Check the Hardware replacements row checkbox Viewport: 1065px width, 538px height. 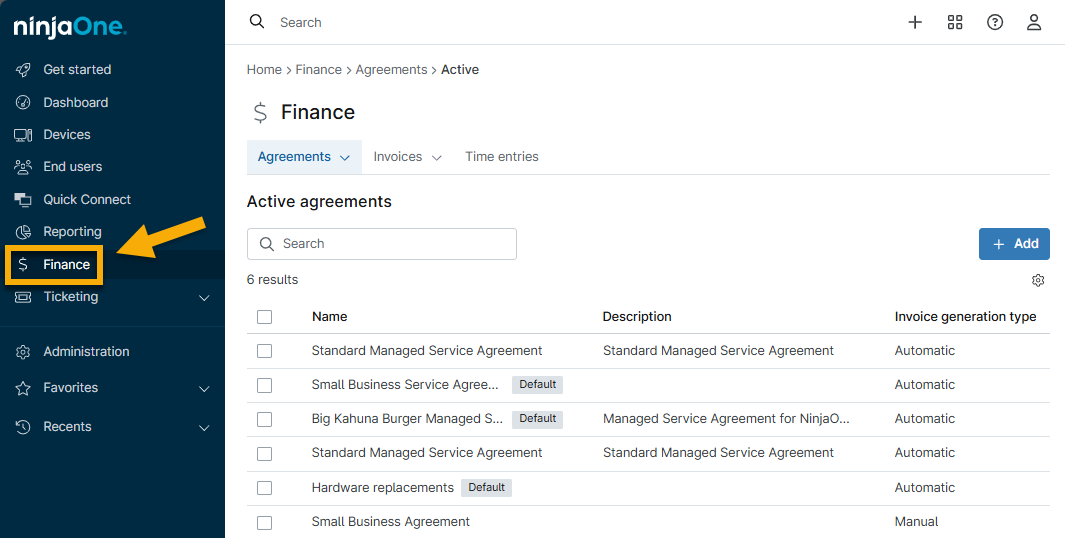point(264,488)
